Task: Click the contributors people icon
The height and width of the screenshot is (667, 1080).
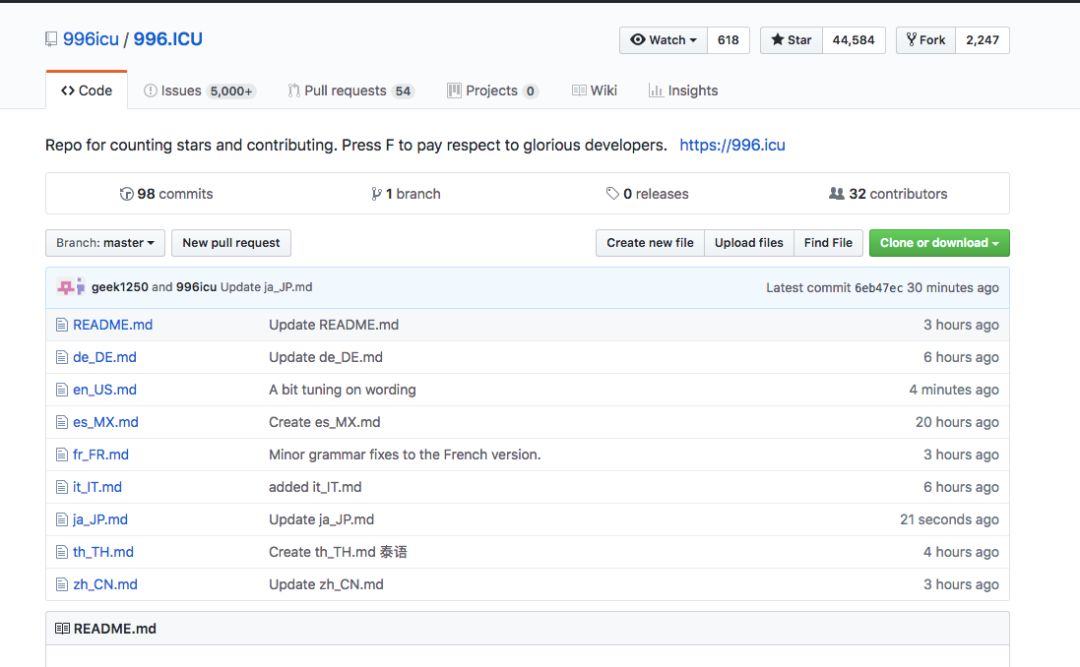Action: pyautogui.click(x=837, y=194)
